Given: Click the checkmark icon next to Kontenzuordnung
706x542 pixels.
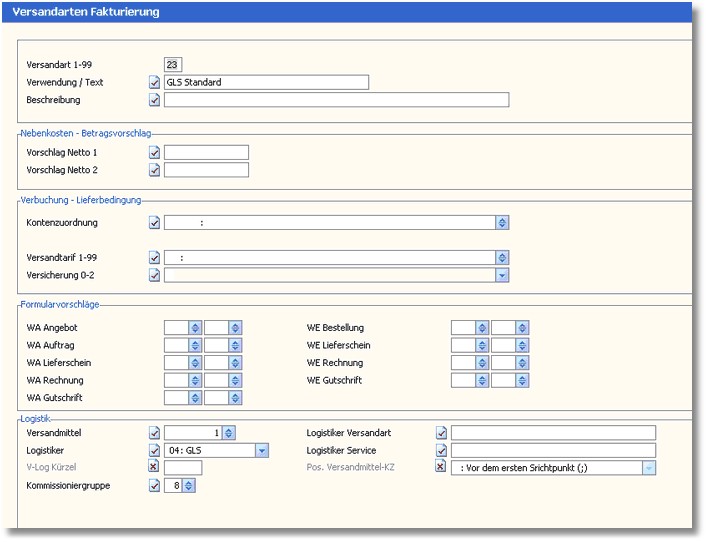Looking at the screenshot, I should (x=154, y=223).
